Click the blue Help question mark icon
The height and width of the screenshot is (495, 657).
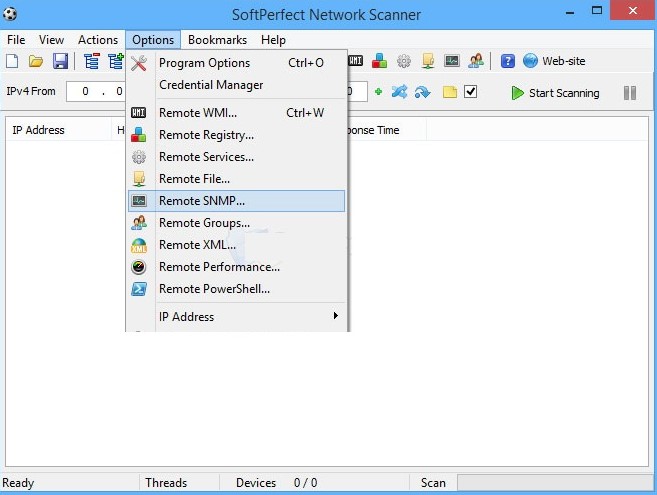507,61
